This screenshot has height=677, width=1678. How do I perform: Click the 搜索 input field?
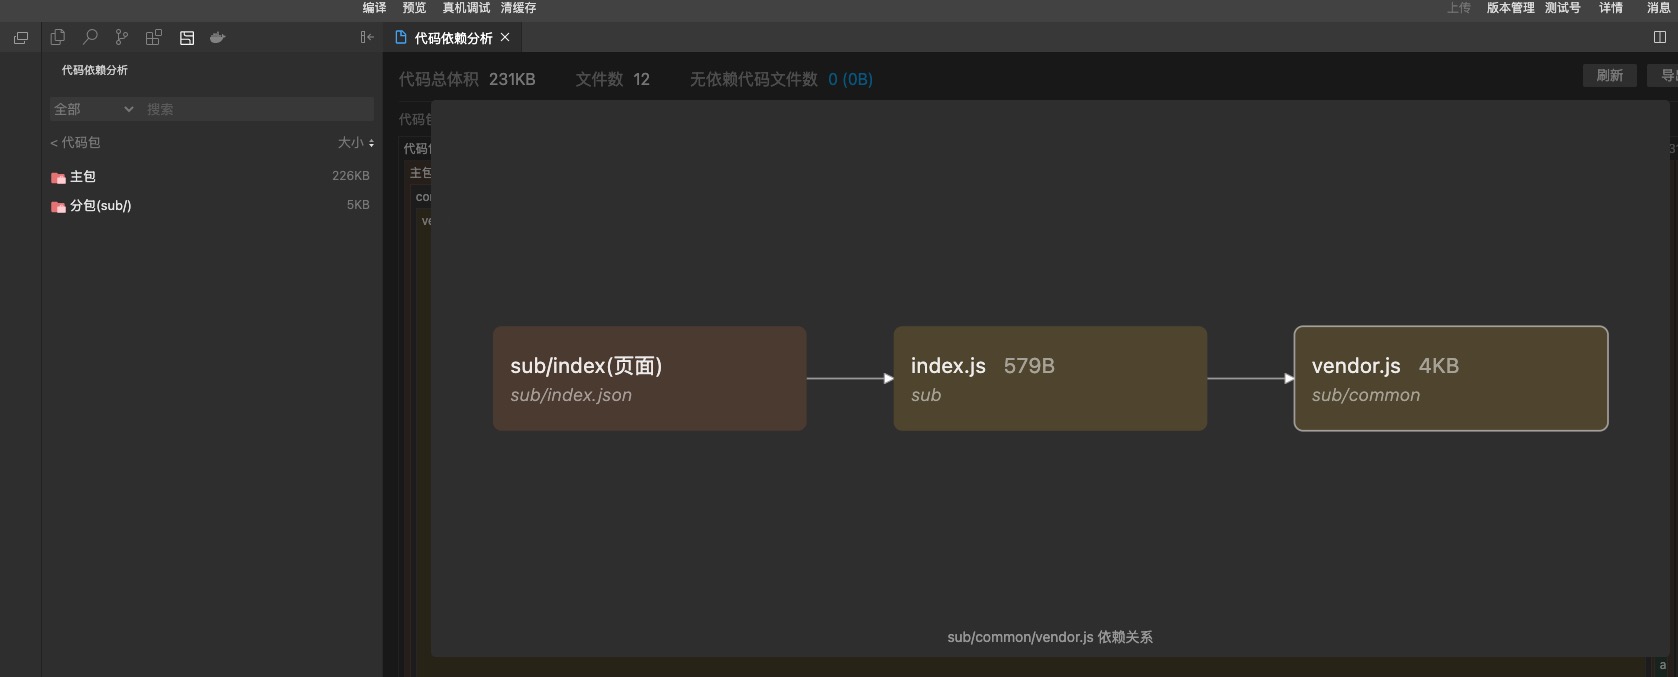coord(257,109)
